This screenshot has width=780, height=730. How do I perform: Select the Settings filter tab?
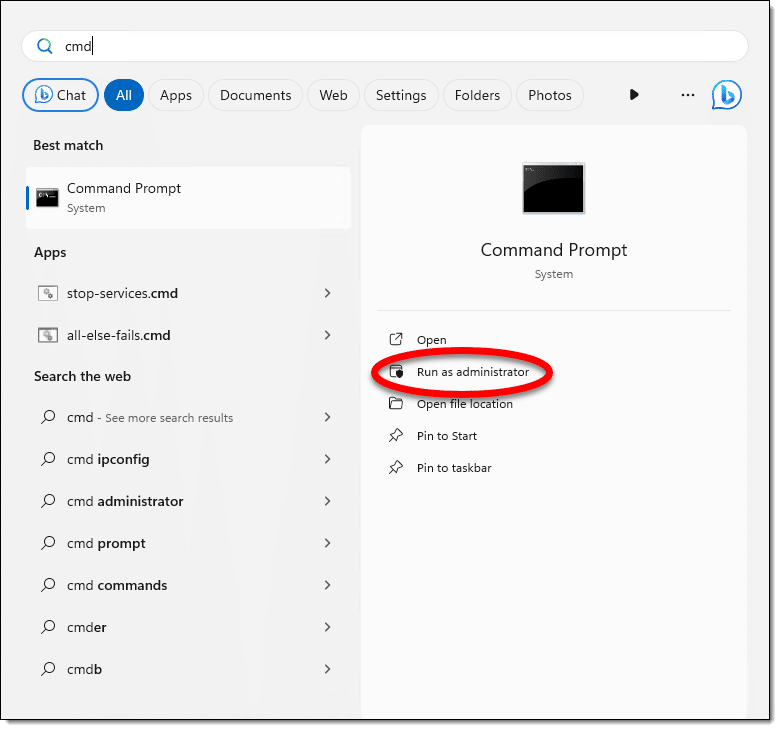tap(401, 95)
